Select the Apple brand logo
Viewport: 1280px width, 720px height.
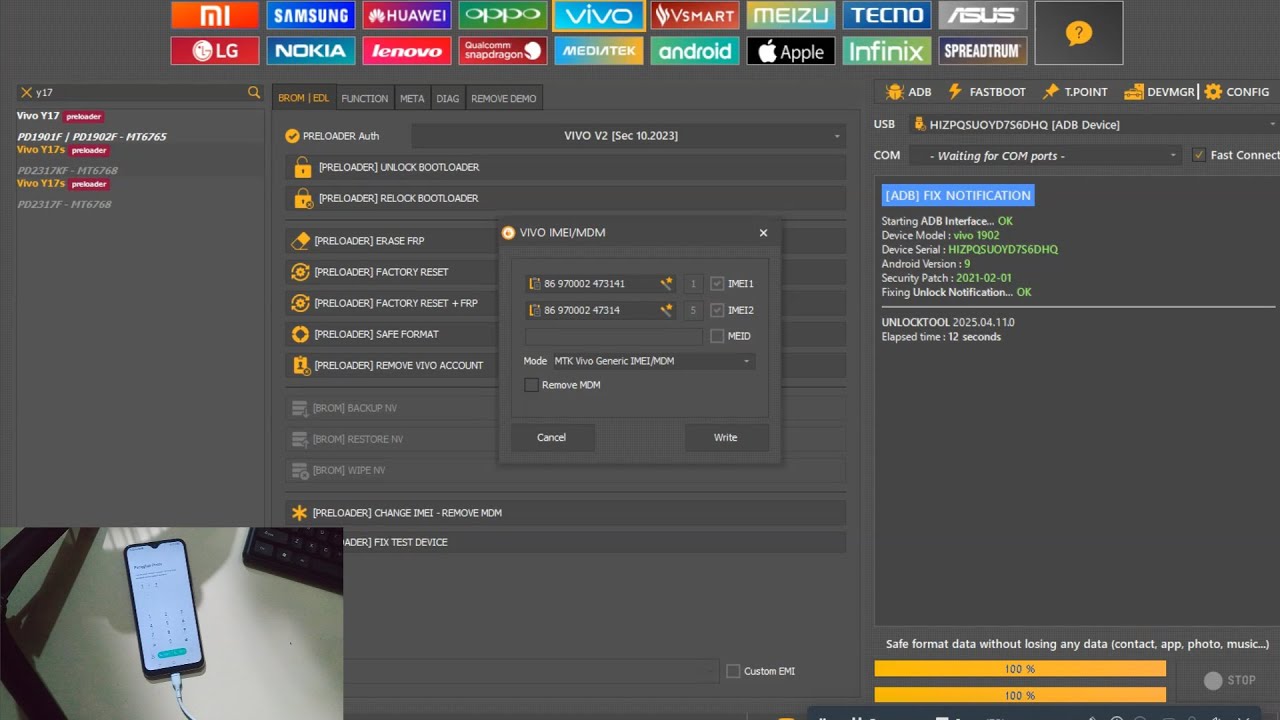(791, 51)
